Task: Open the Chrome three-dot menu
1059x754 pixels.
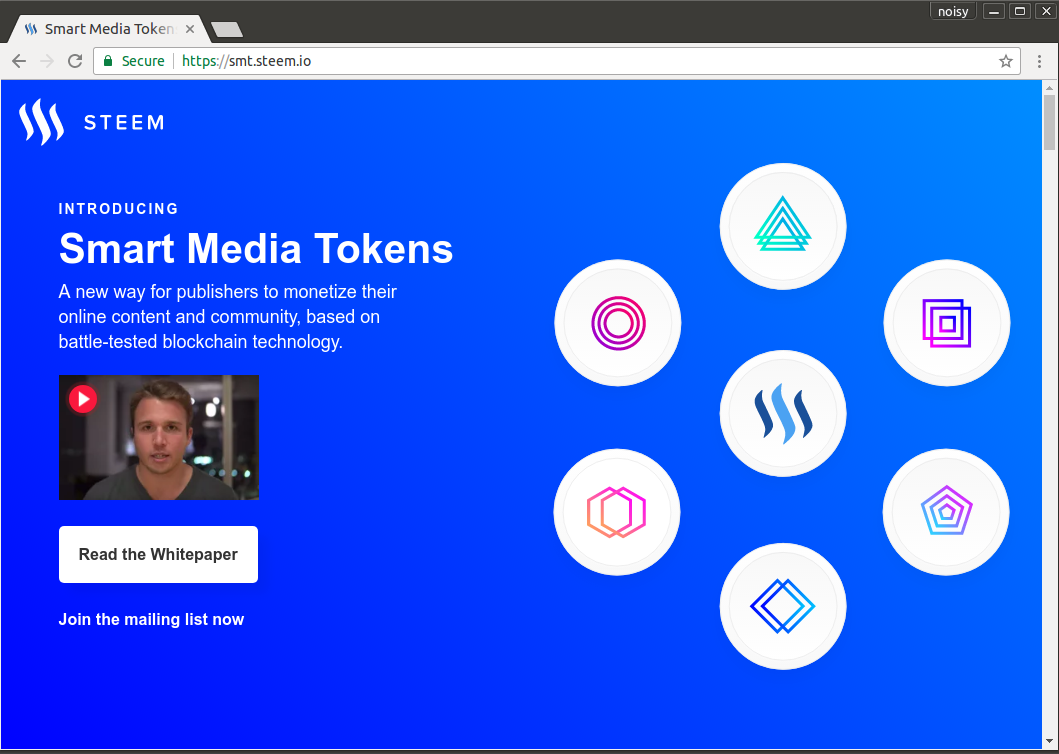Action: click(1039, 61)
